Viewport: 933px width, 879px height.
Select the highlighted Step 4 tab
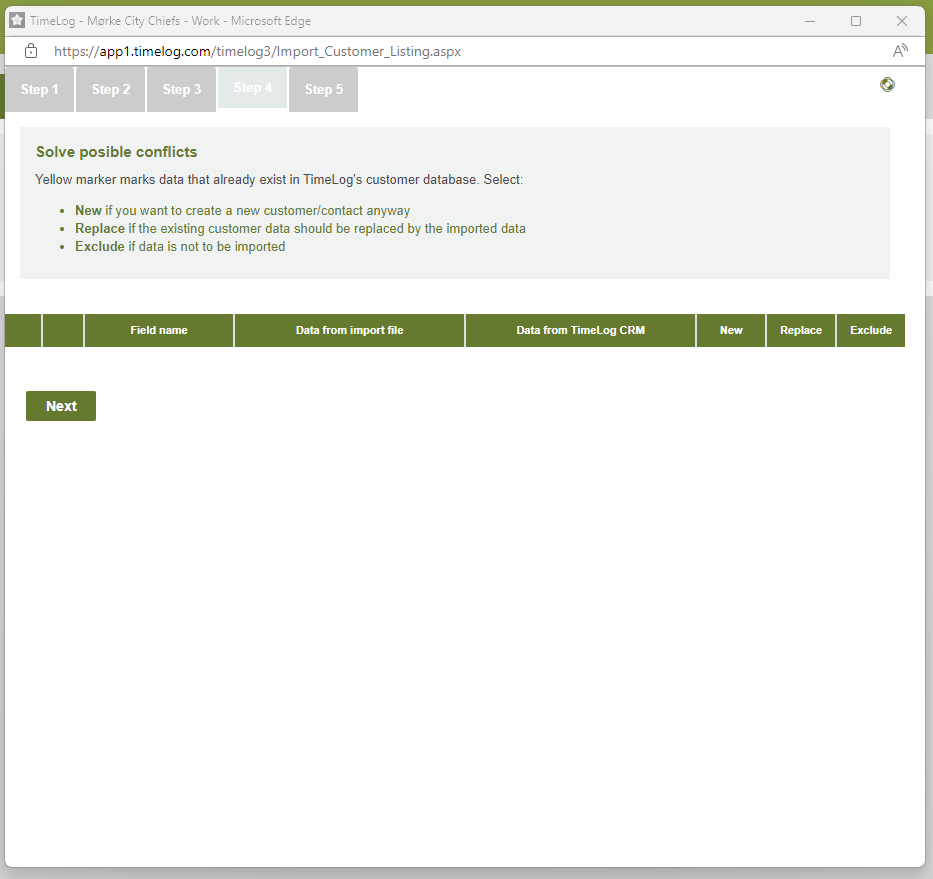(253, 88)
